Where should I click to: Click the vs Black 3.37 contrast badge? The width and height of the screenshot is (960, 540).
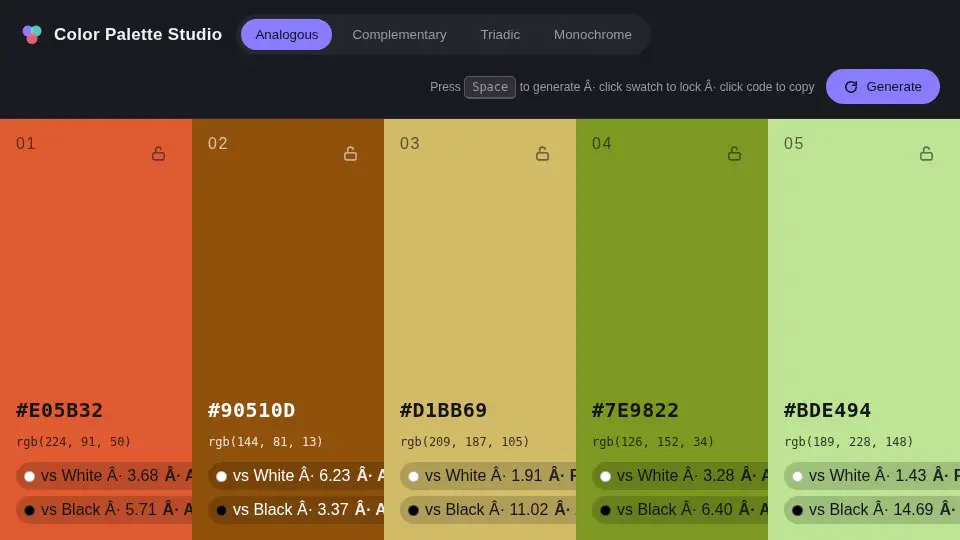click(x=296, y=509)
